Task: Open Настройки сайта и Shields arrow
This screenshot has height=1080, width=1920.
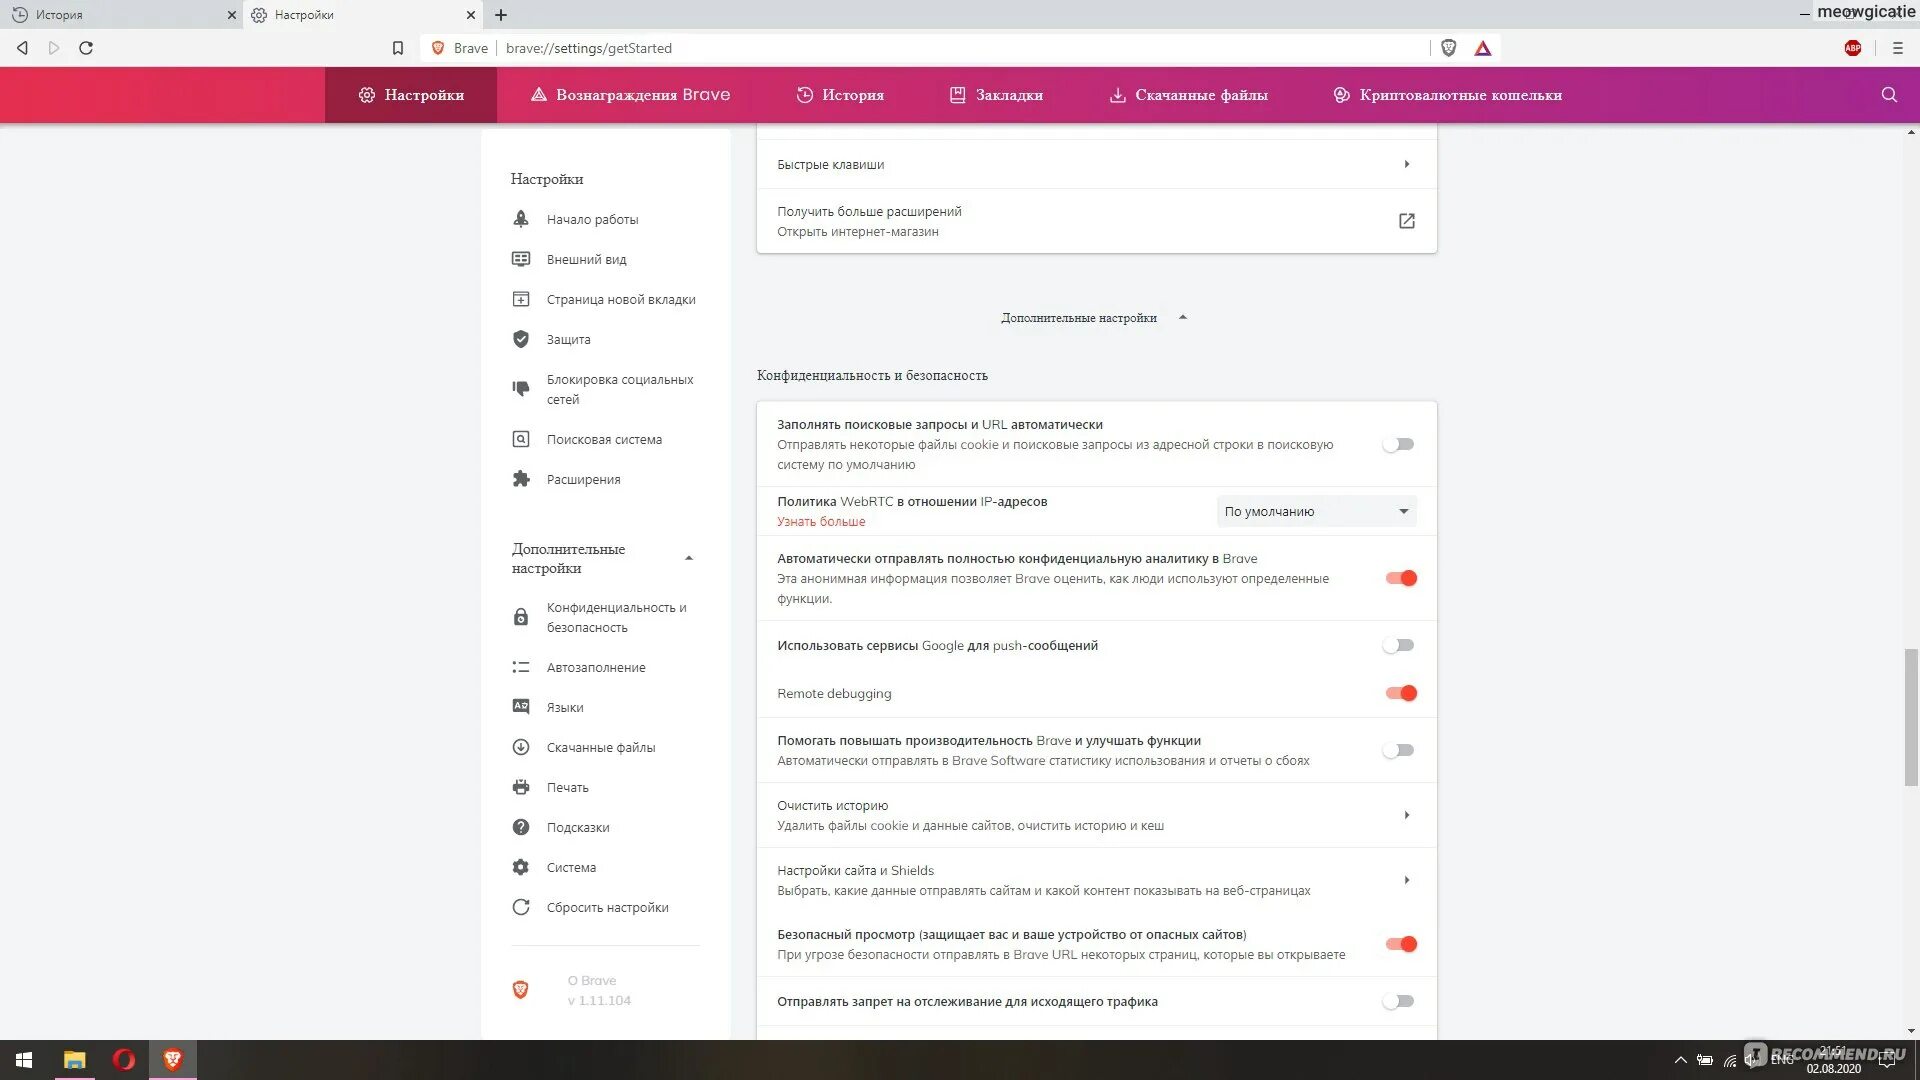Action: [1407, 880]
